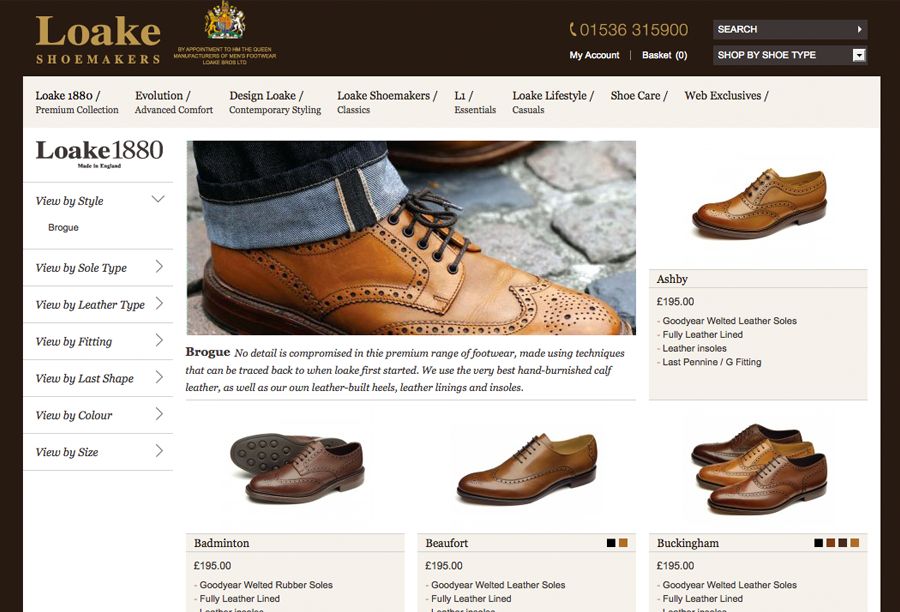The image size is (900, 612).
Task: Open the Buckingham shoes product image
Action: tap(759, 468)
